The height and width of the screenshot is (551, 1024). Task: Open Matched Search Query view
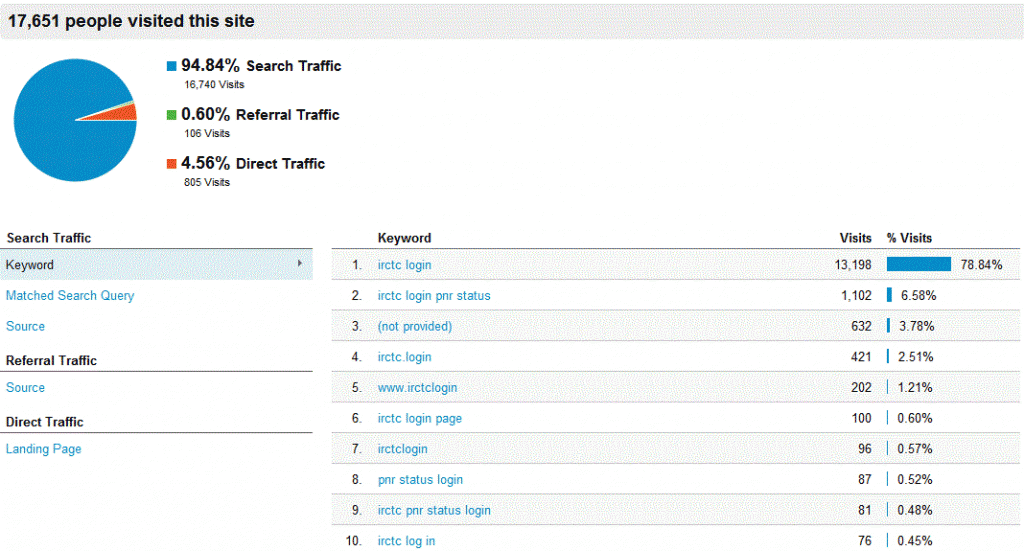70,296
